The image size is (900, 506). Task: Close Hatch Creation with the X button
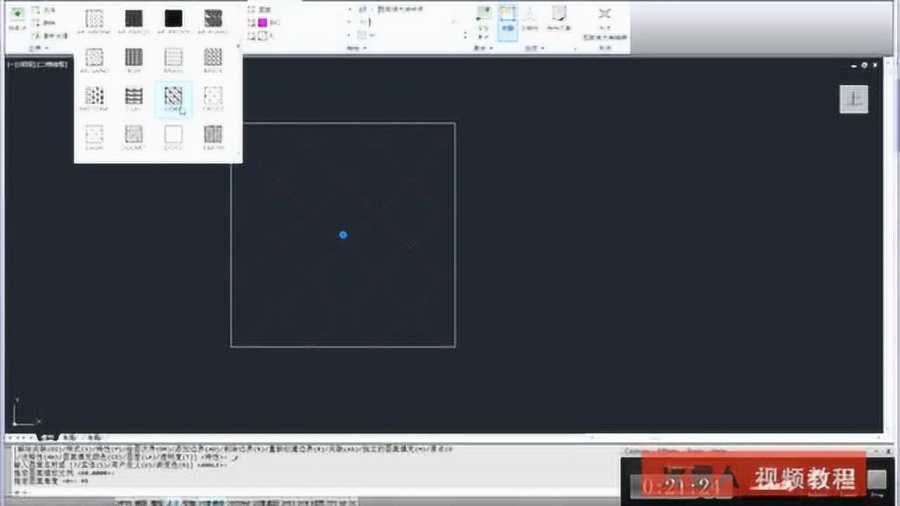(x=604, y=15)
